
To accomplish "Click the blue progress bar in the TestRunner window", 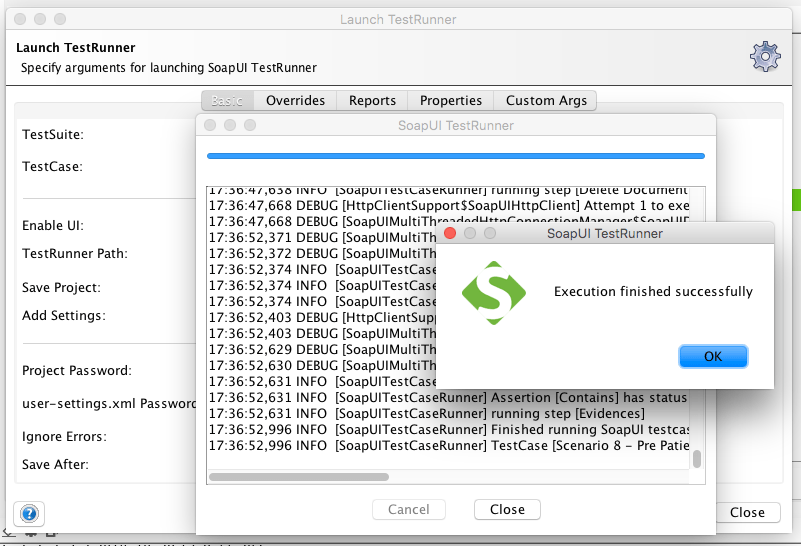I will 456,156.
